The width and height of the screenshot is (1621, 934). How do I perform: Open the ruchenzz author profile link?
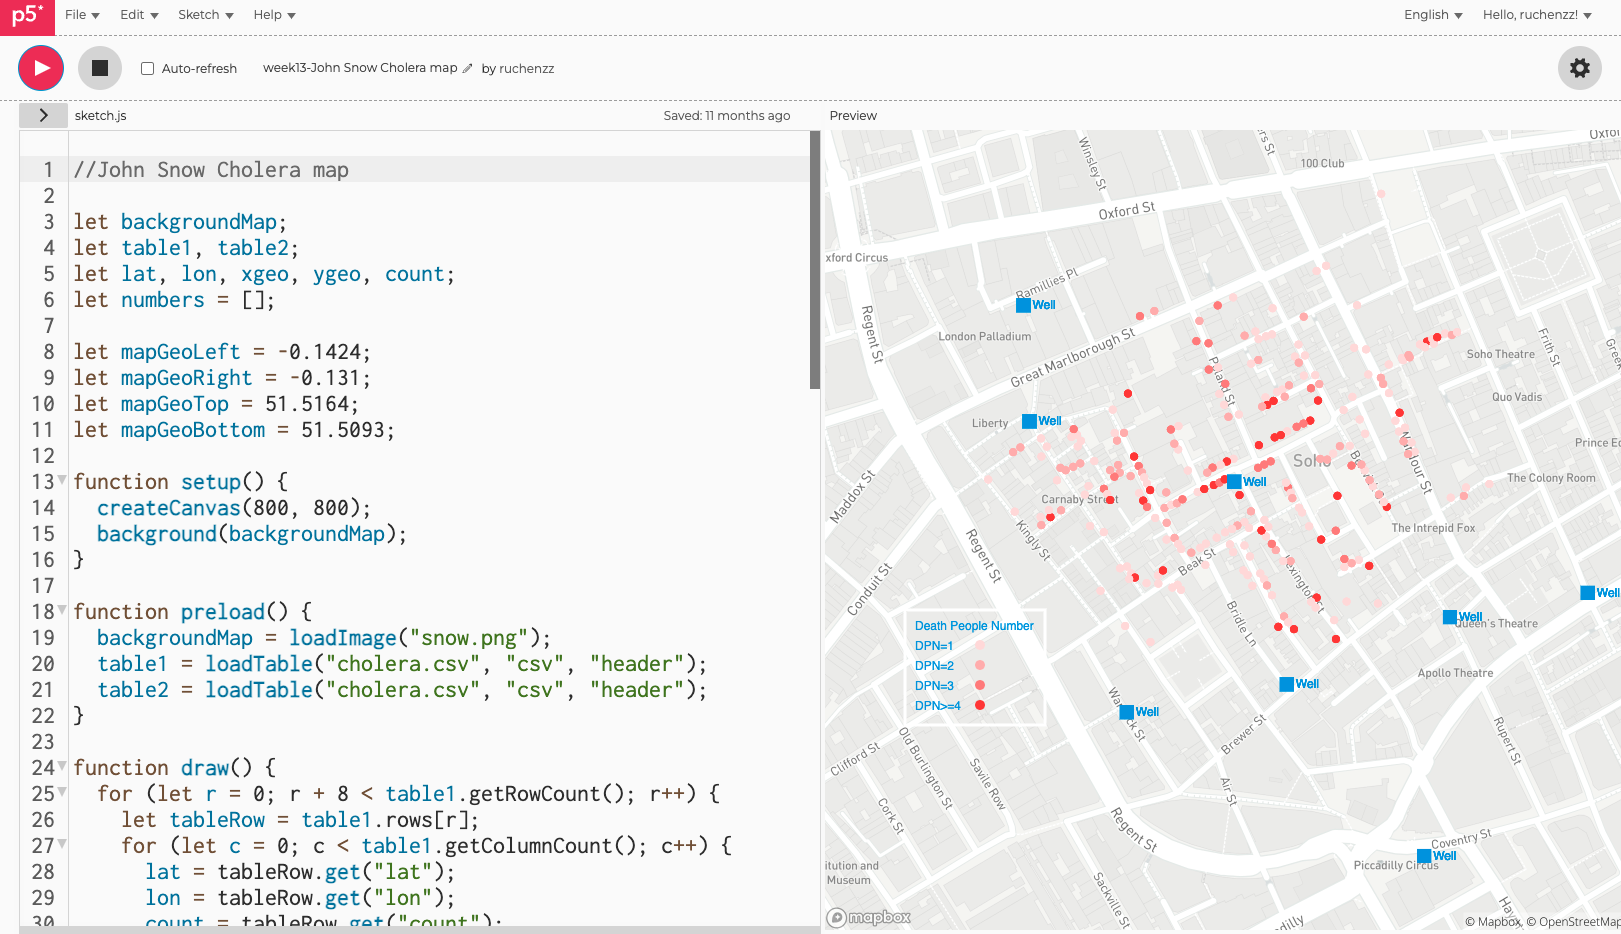pos(527,68)
